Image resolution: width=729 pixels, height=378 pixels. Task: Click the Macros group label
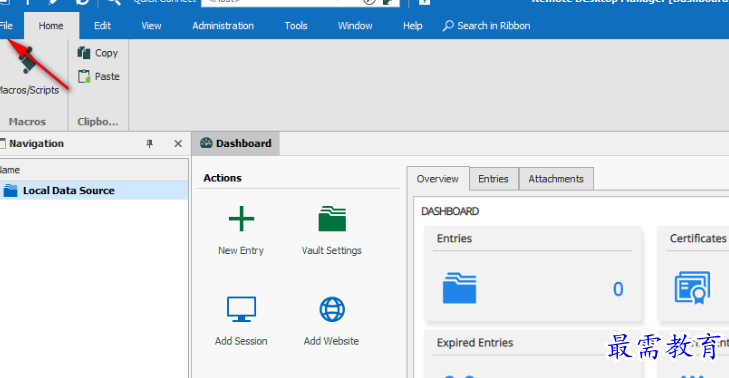27,122
